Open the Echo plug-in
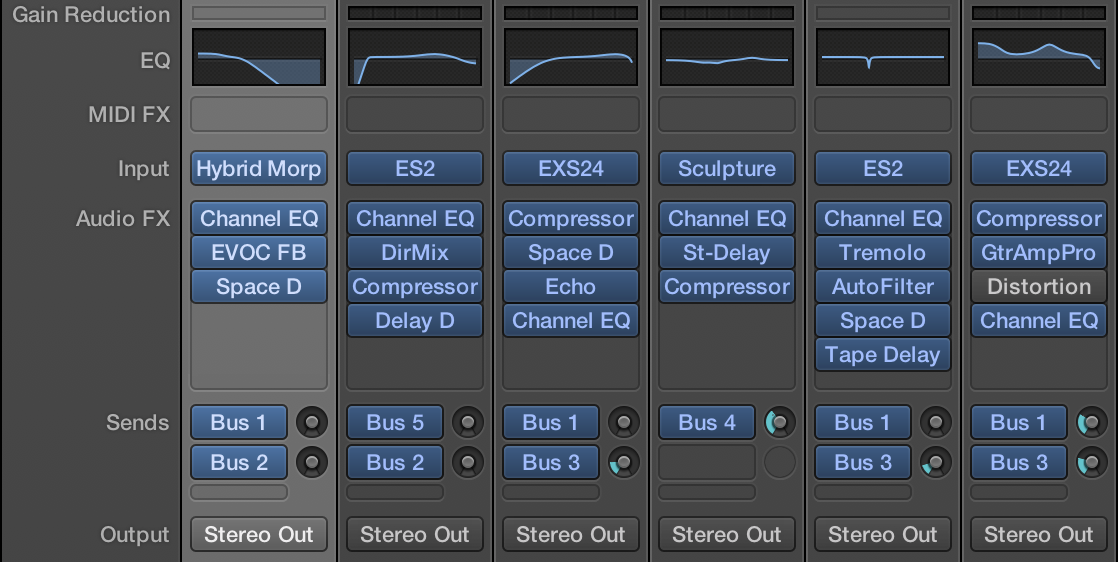Screen dimensions: 1118x562 [x=571, y=287]
